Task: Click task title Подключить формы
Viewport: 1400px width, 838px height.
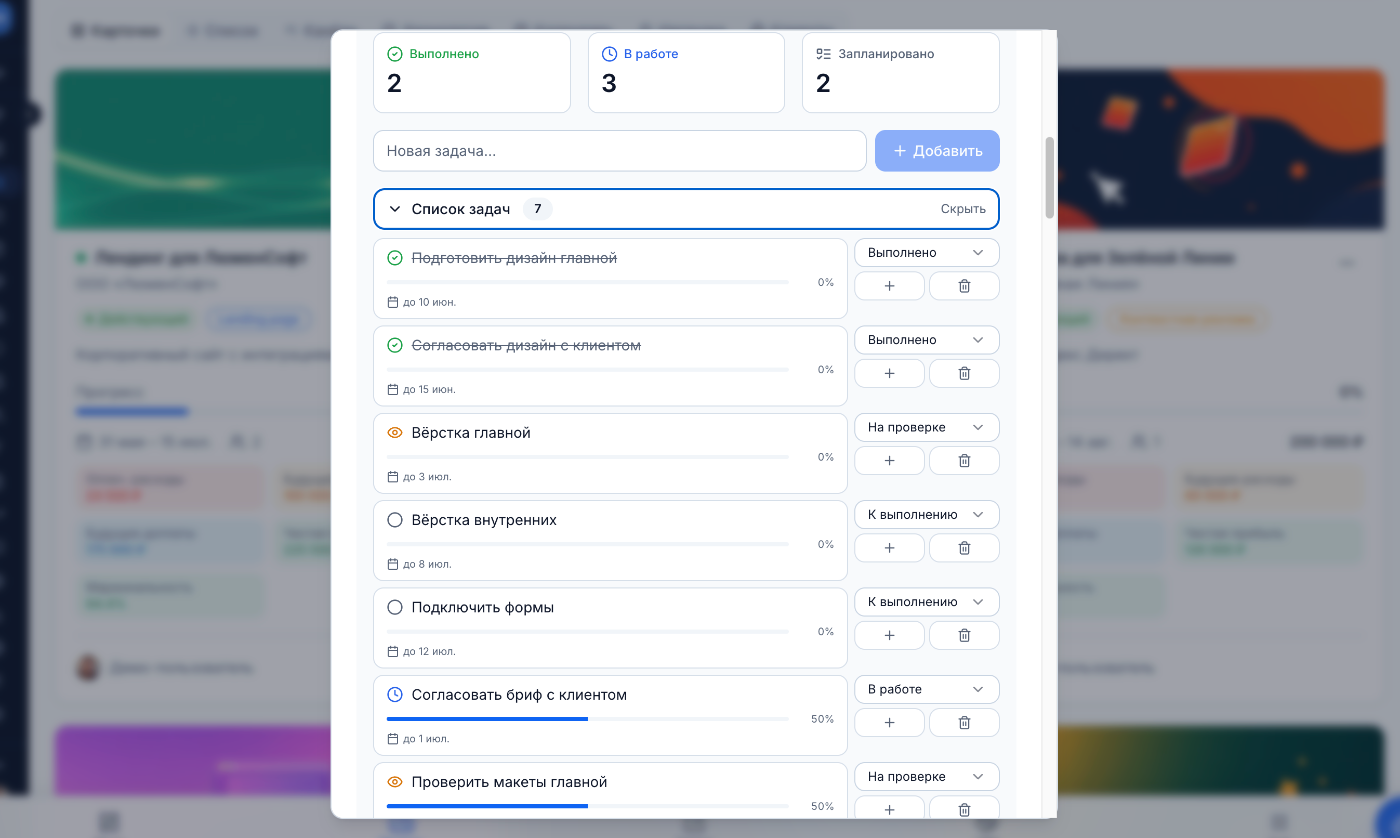Action: tap(483, 607)
